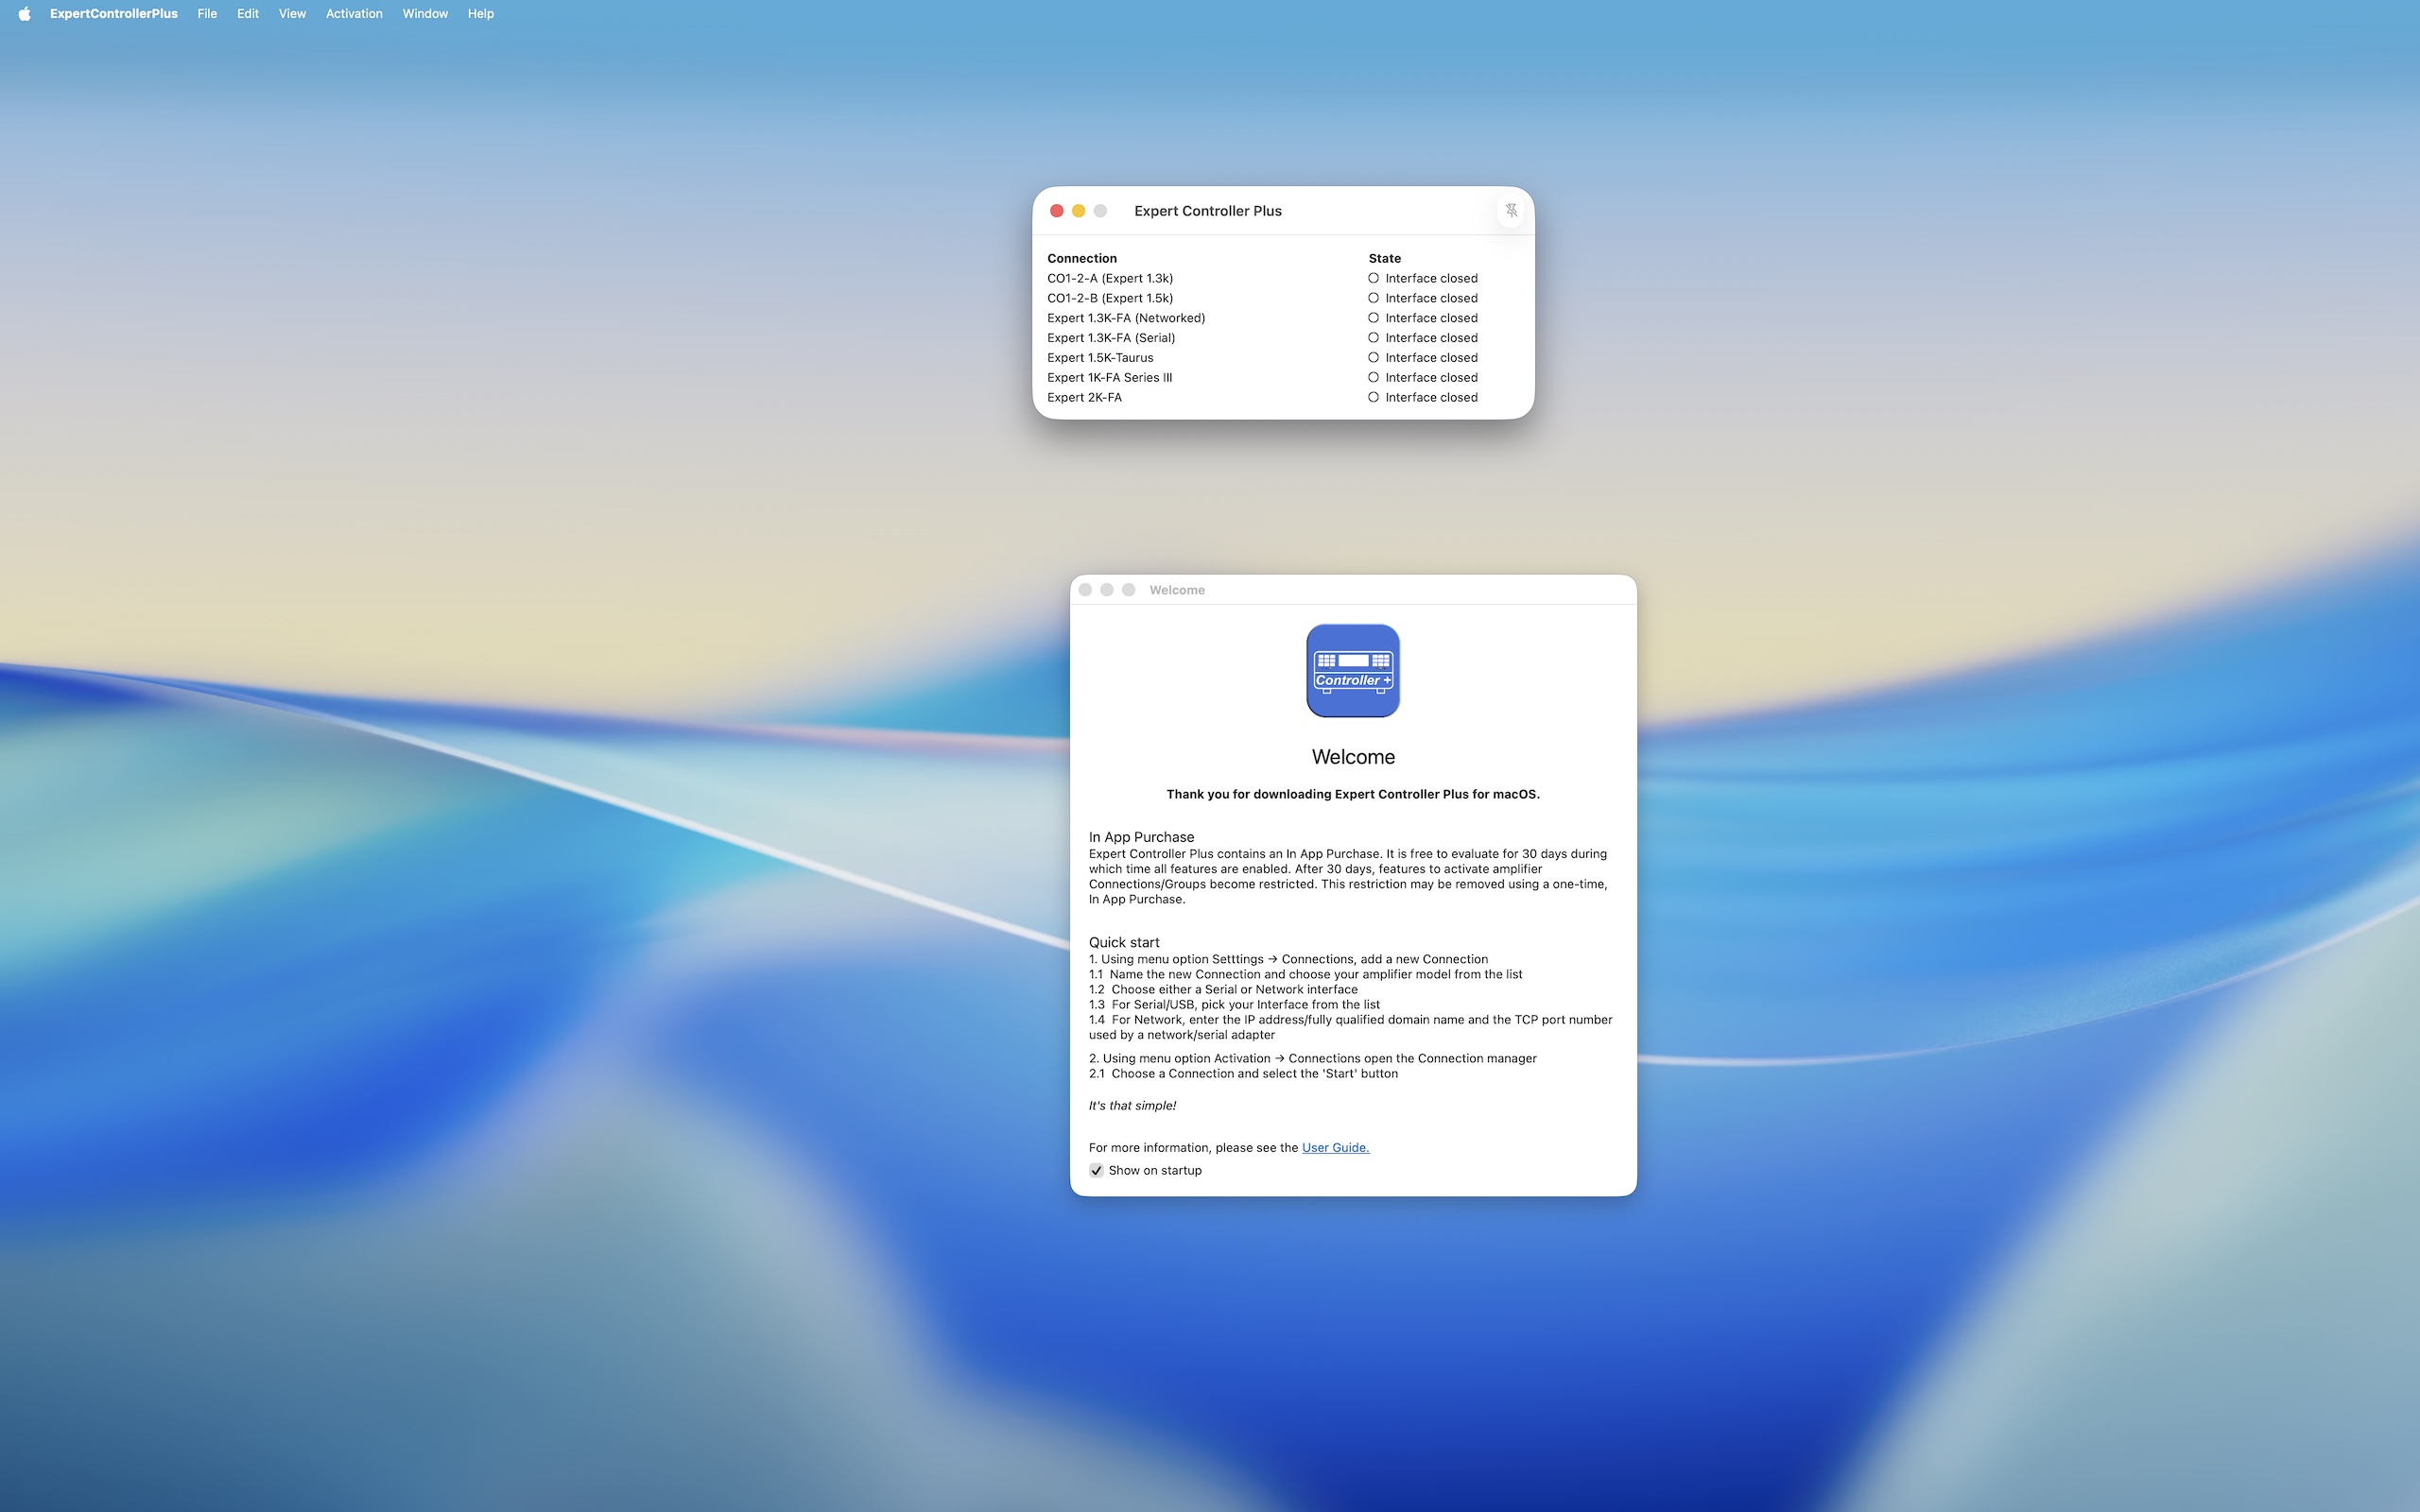Open the Edit menu
2420x1512 pixels.
[248, 13]
